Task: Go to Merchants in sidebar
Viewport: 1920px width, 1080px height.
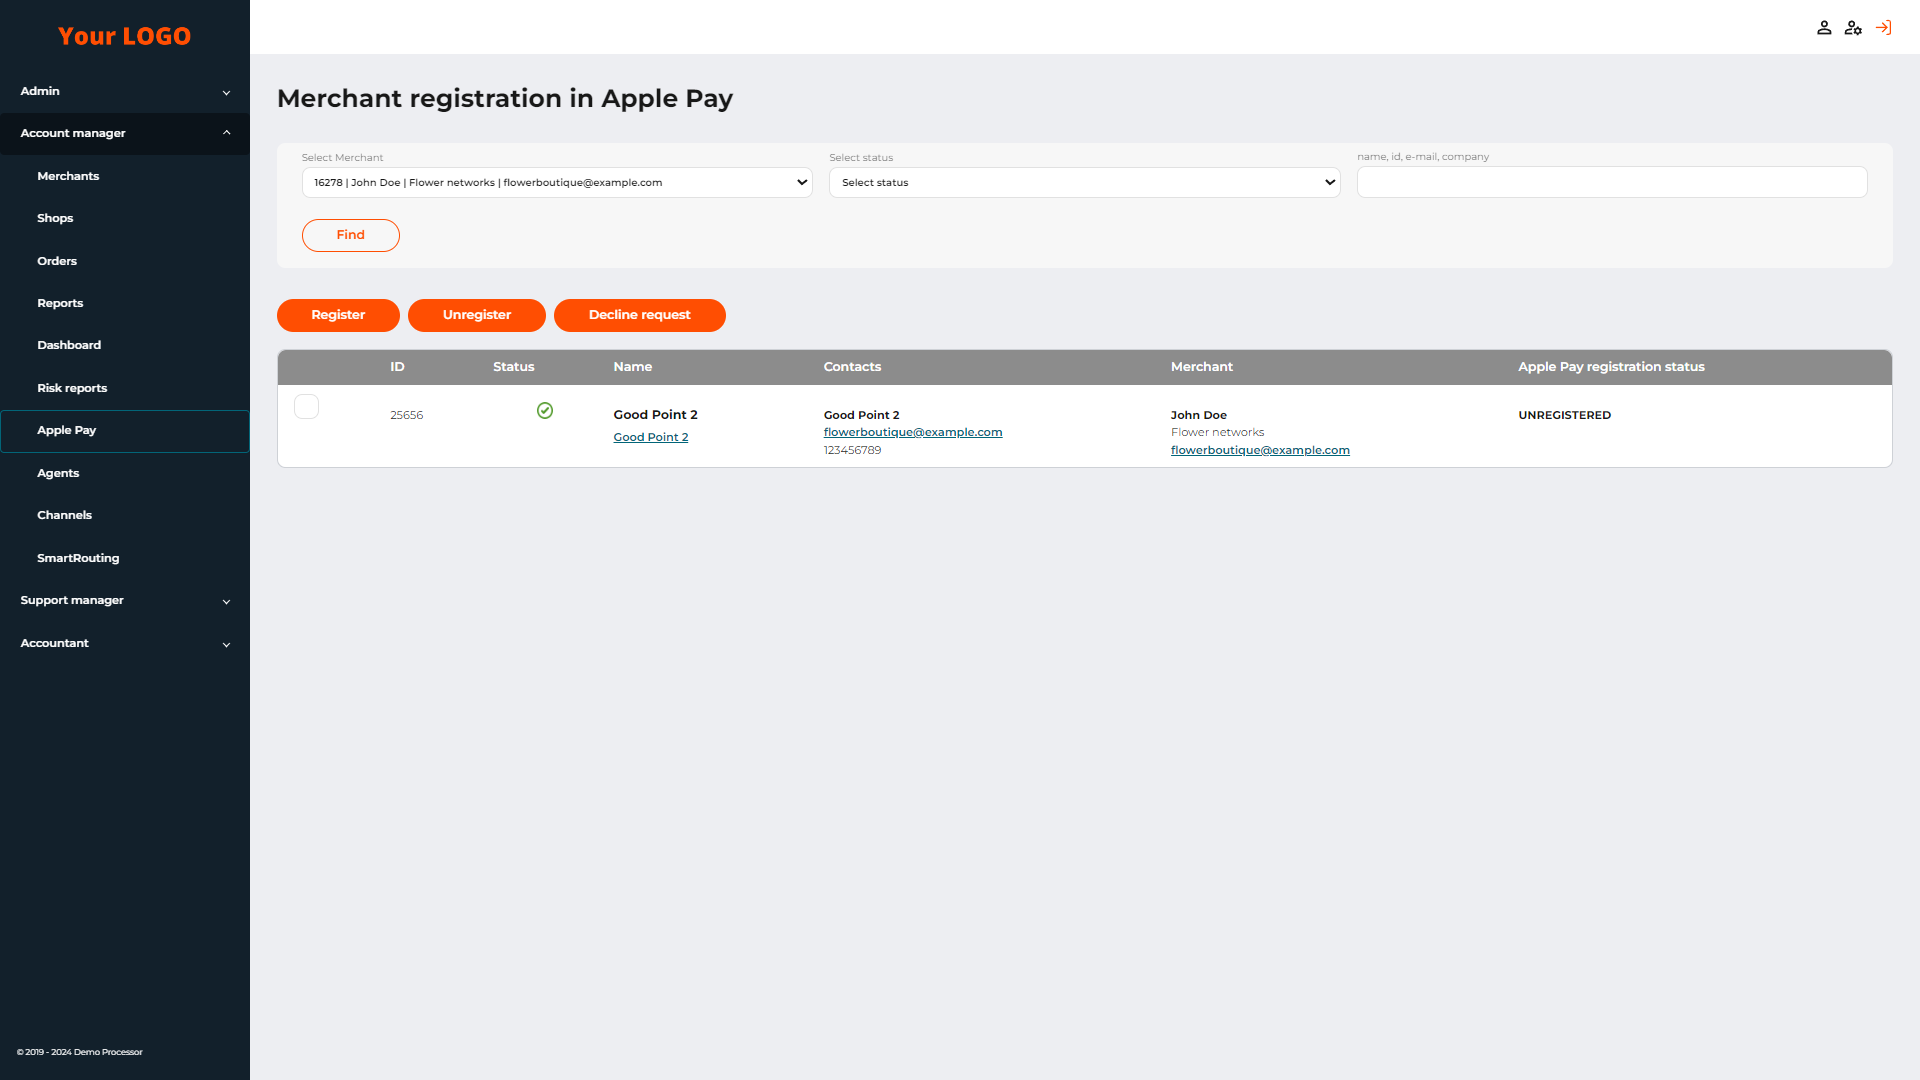Action: coord(68,176)
